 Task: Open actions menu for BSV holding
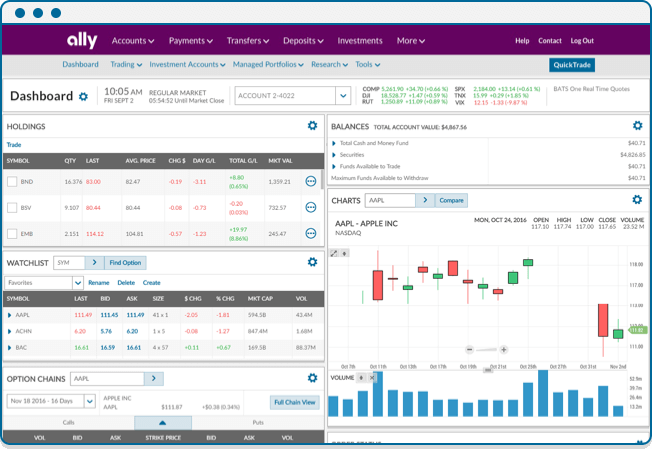pos(311,207)
